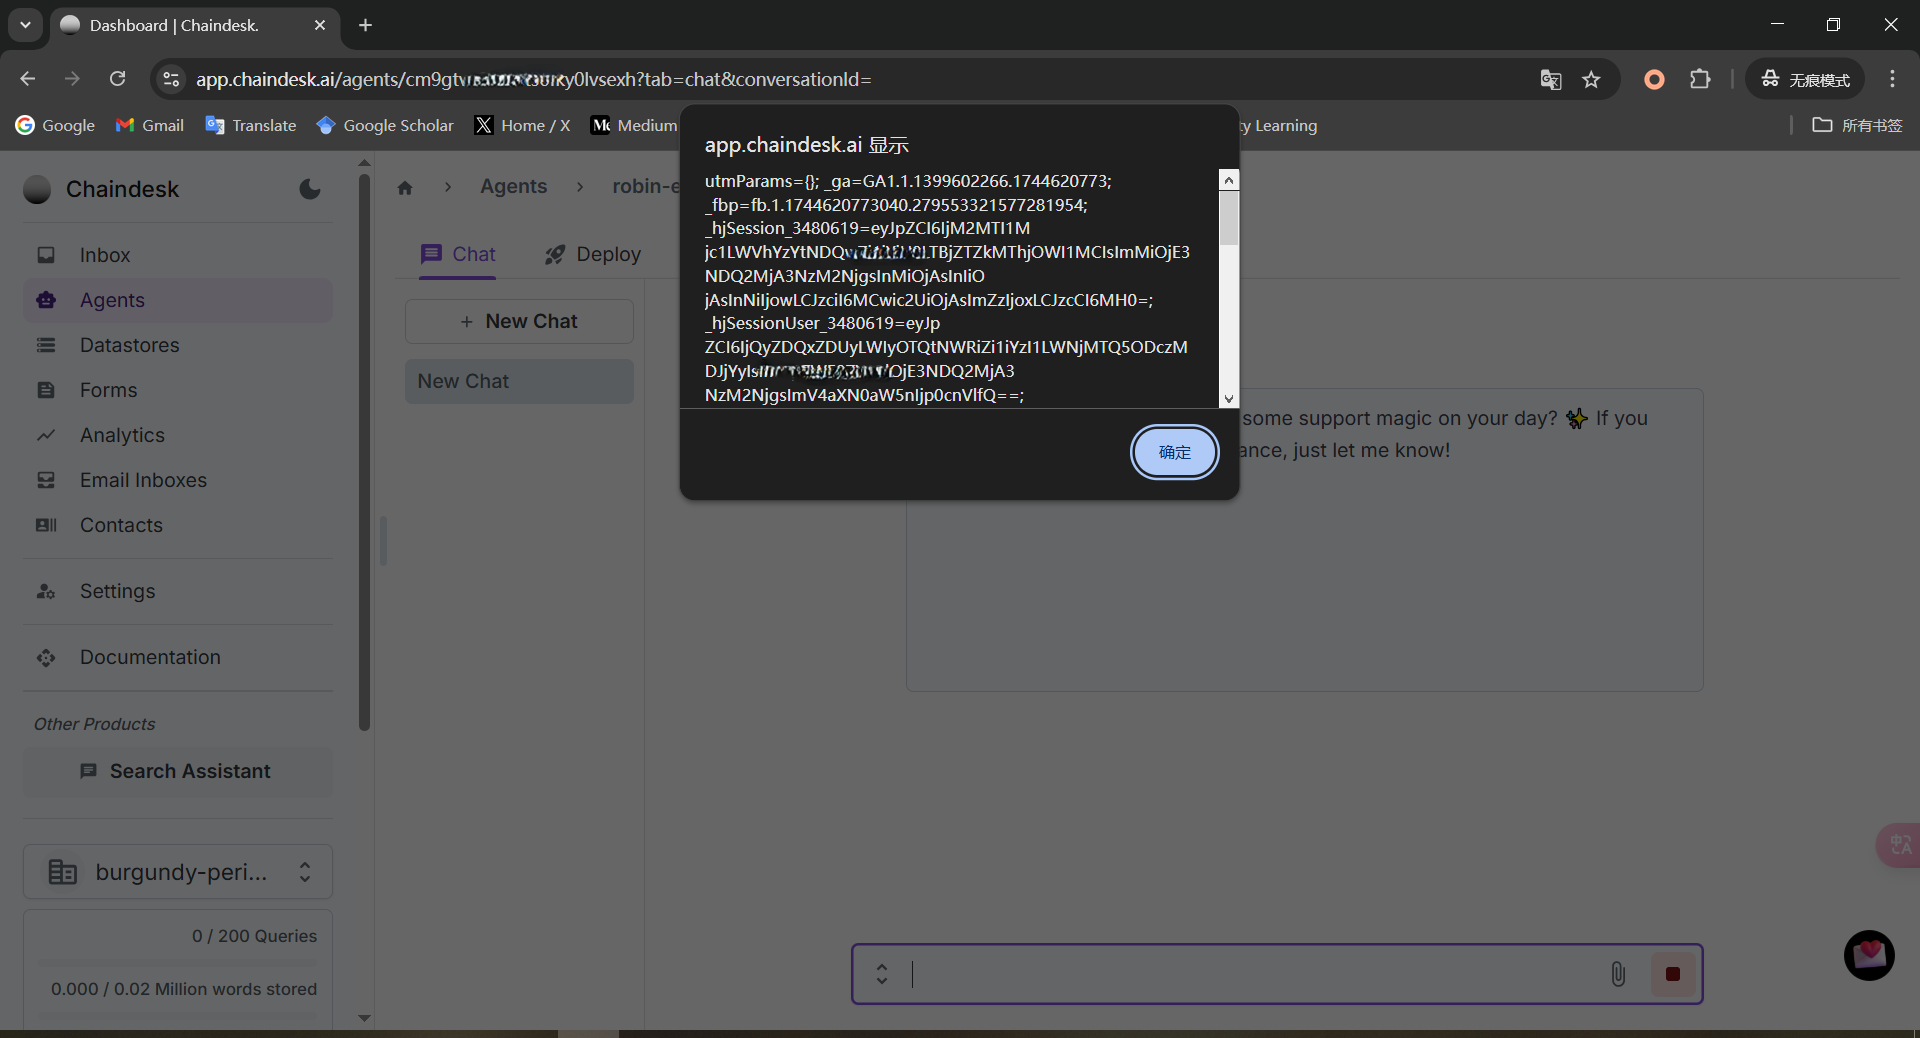Viewport: 1920px width, 1038px height.
Task: Click Agents breadcrumb link
Action: coord(513,186)
